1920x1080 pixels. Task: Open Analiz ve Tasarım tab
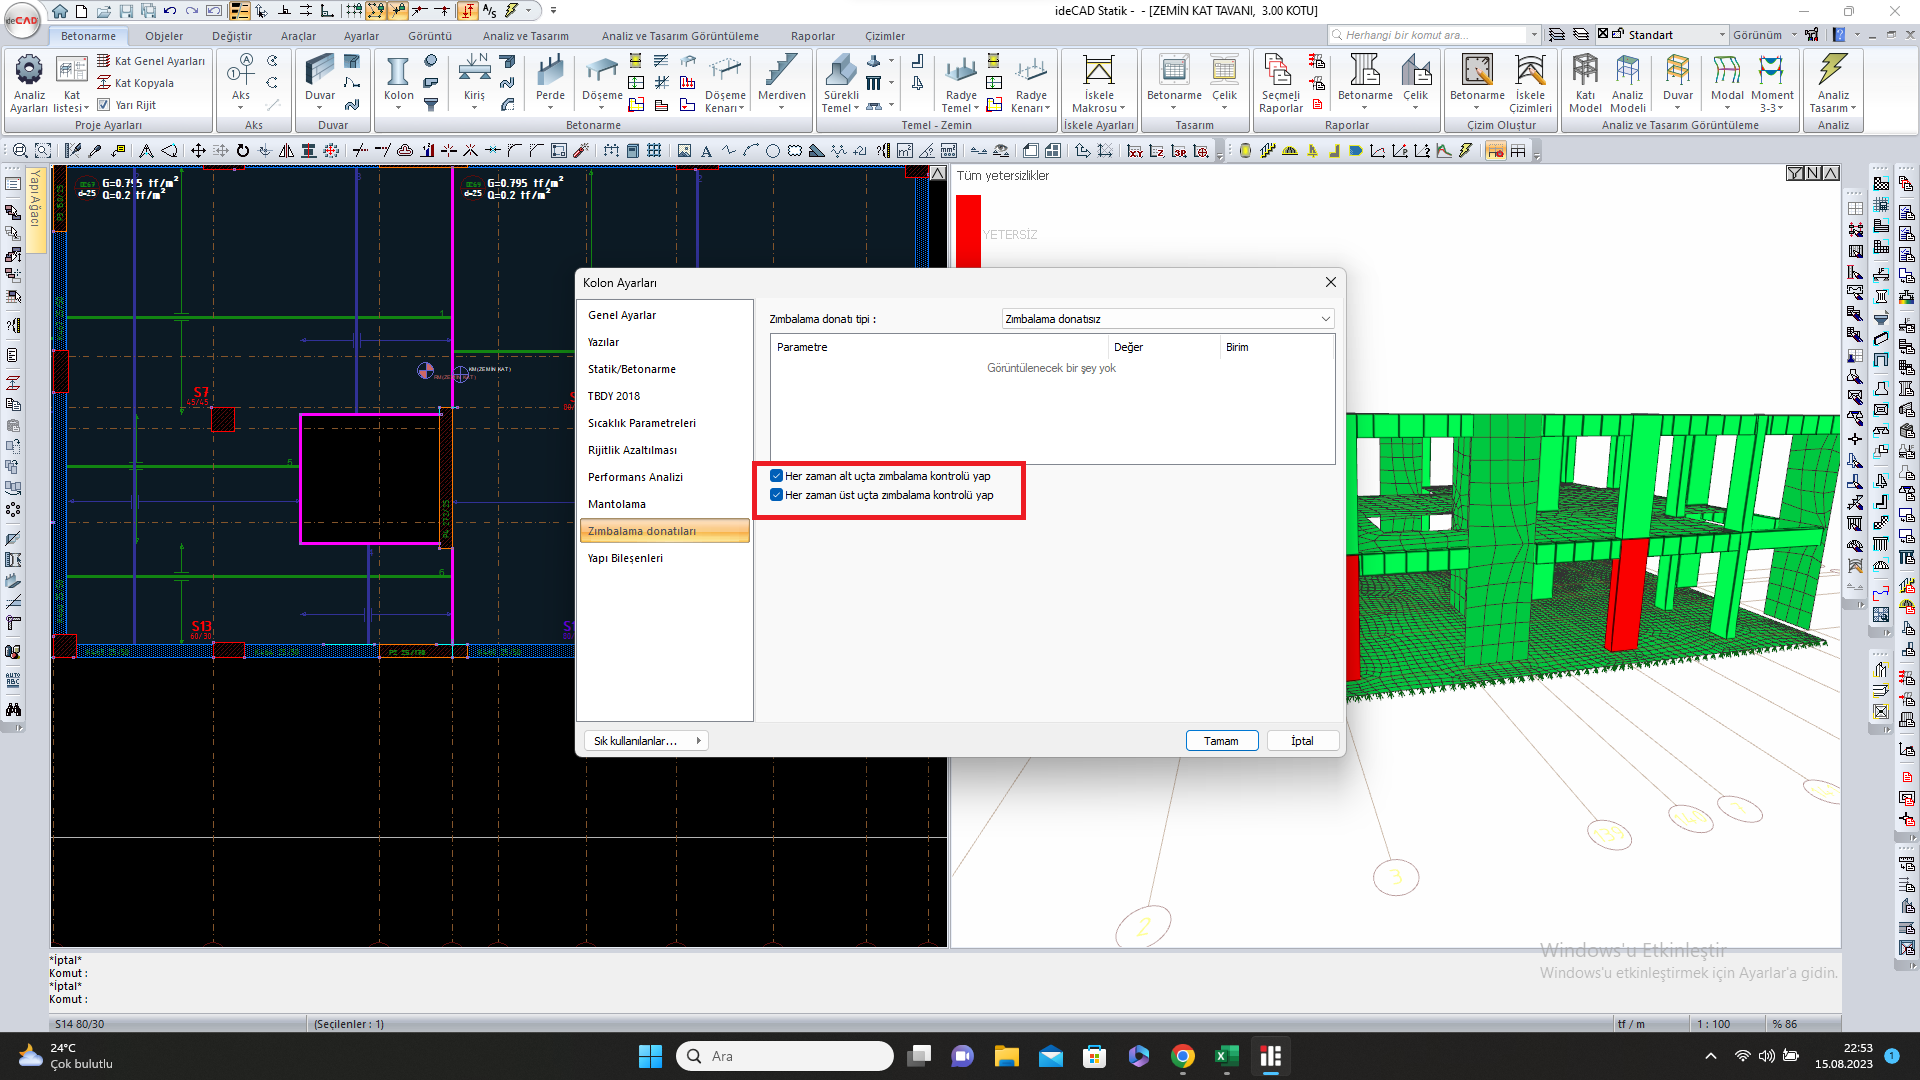525,36
